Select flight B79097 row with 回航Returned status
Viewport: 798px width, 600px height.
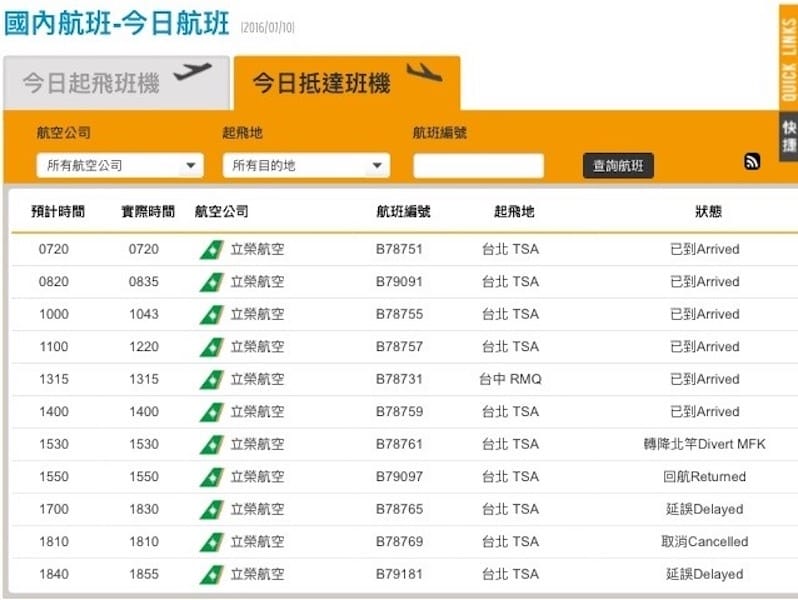pyautogui.click(x=400, y=477)
